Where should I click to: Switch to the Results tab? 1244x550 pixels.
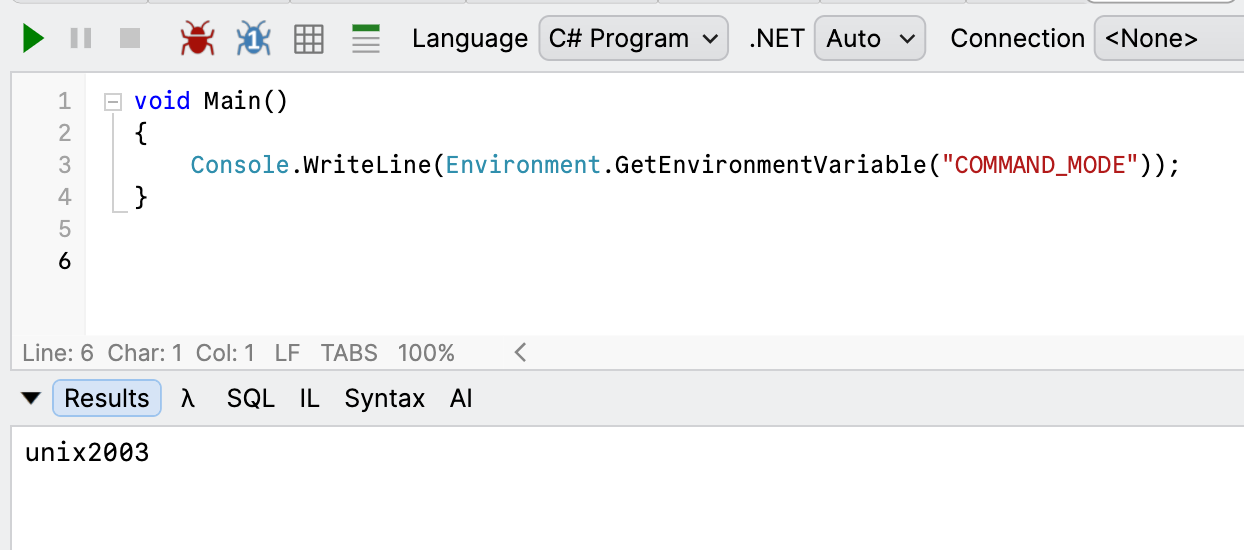(106, 399)
